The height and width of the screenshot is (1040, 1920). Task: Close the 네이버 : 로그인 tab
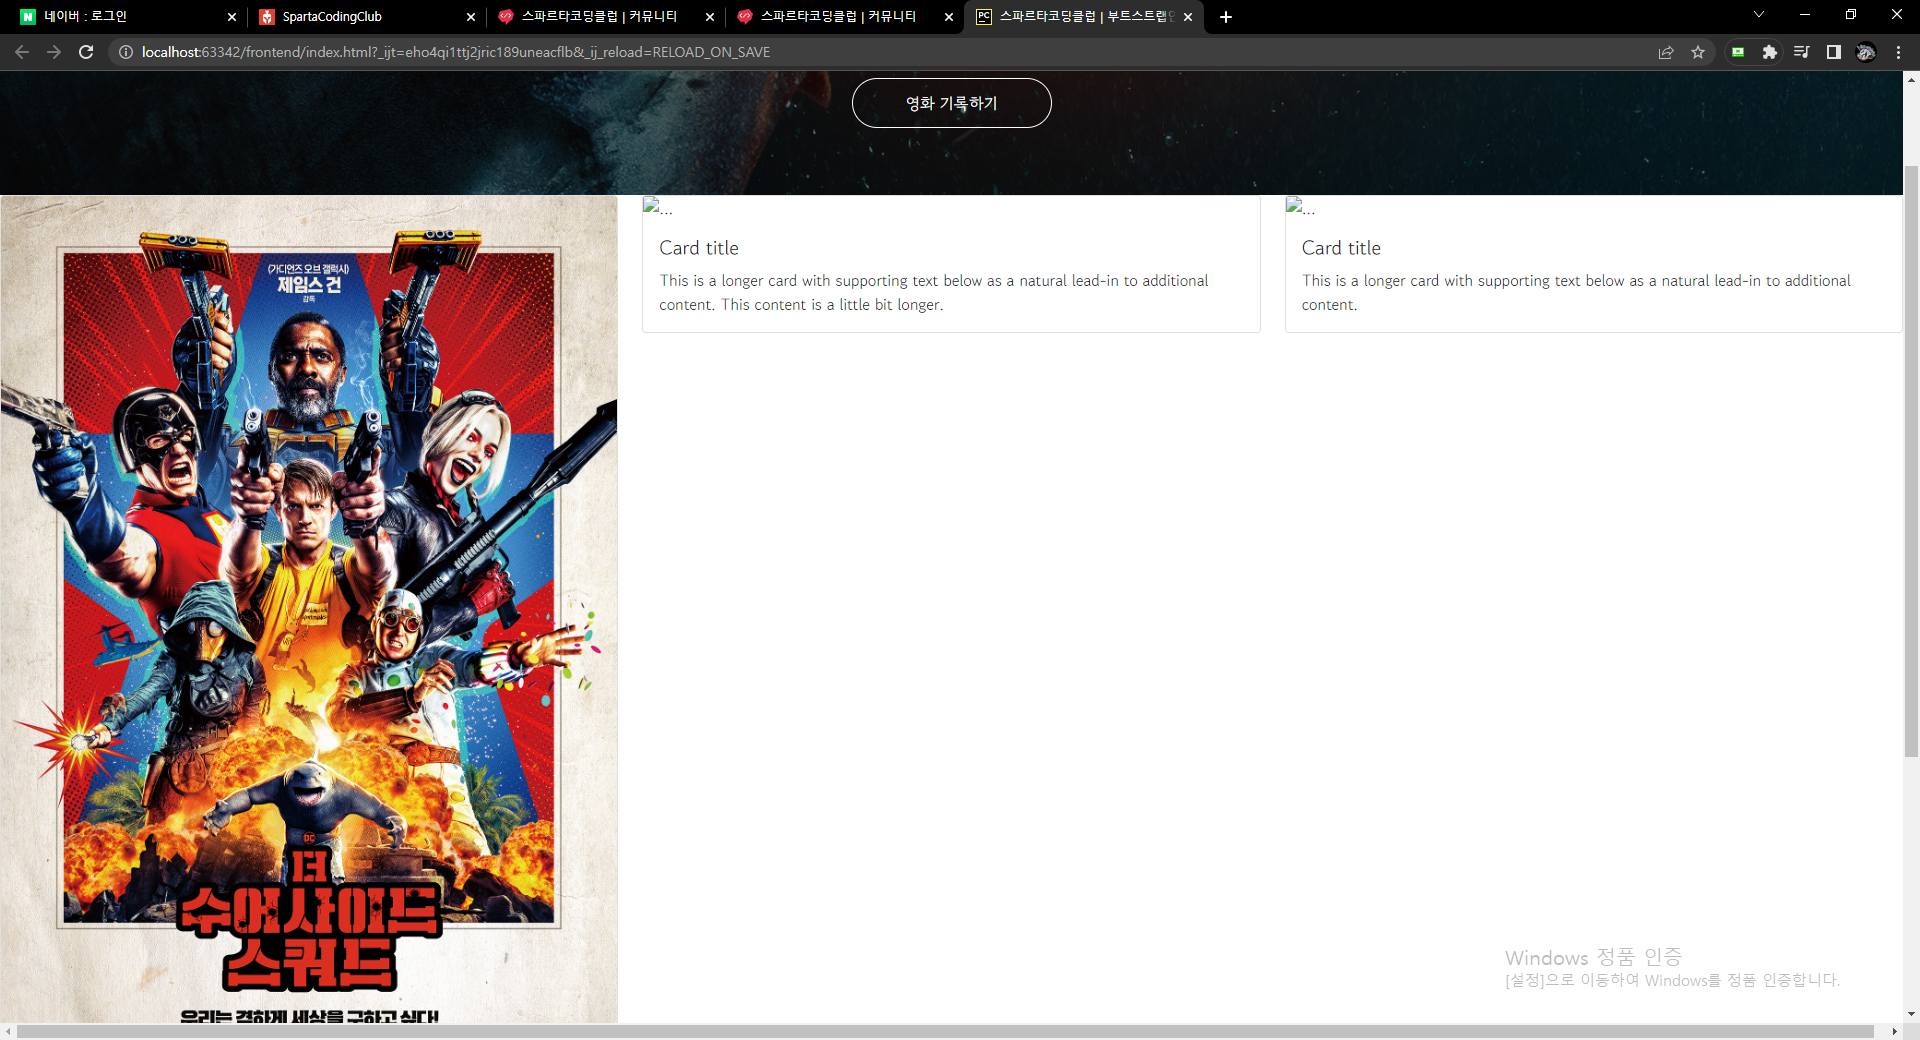tap(232, 17)
